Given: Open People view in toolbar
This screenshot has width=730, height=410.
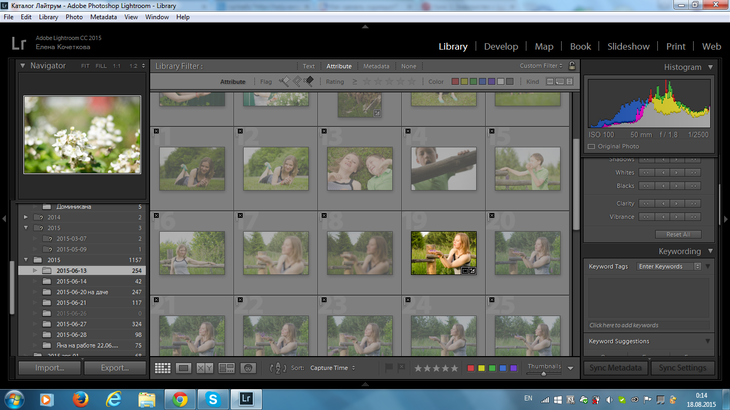Looking at the screenshot, I should point(249,368).
